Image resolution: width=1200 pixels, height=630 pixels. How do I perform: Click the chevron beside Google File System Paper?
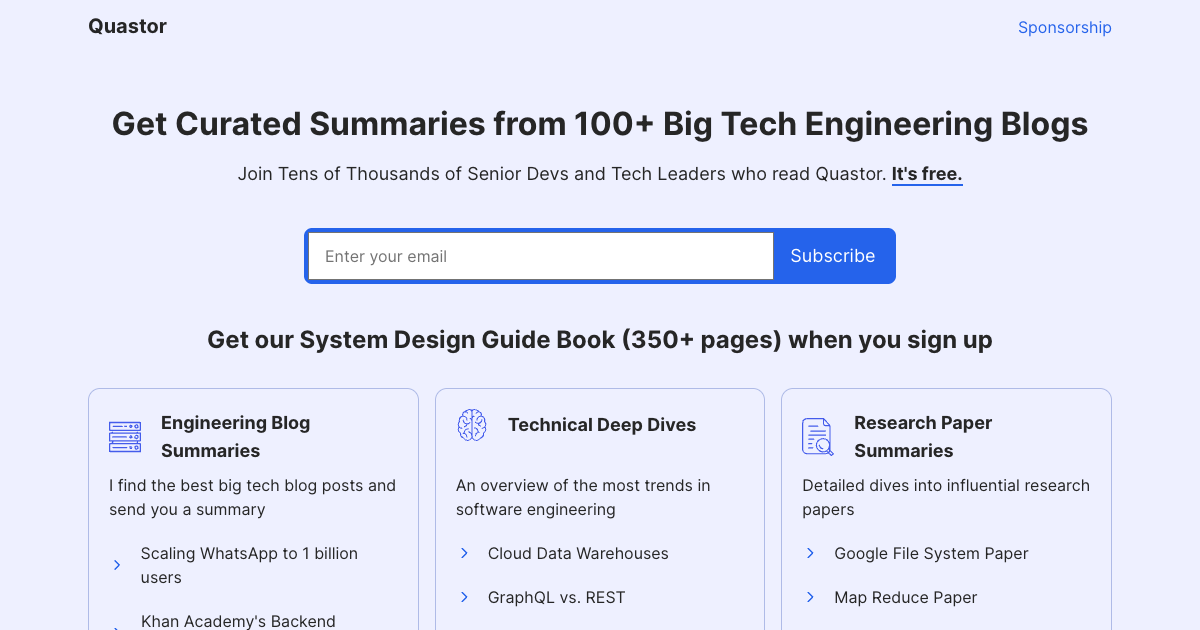point(811,553)
